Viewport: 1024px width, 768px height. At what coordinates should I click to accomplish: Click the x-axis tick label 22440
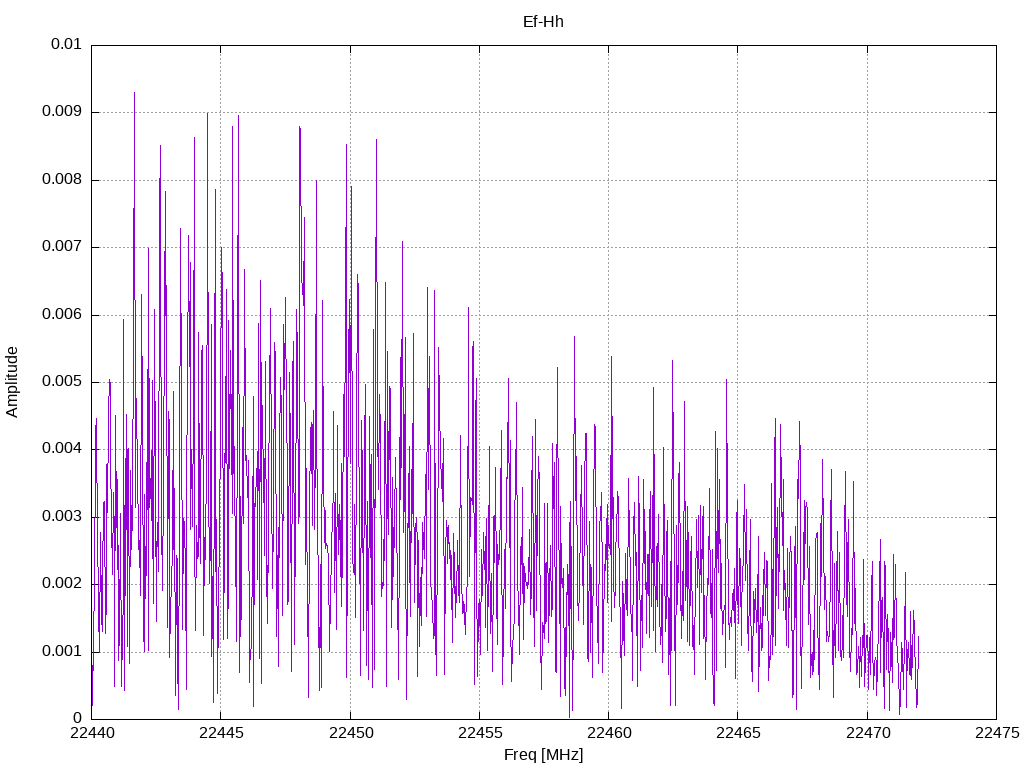point(92,733)
